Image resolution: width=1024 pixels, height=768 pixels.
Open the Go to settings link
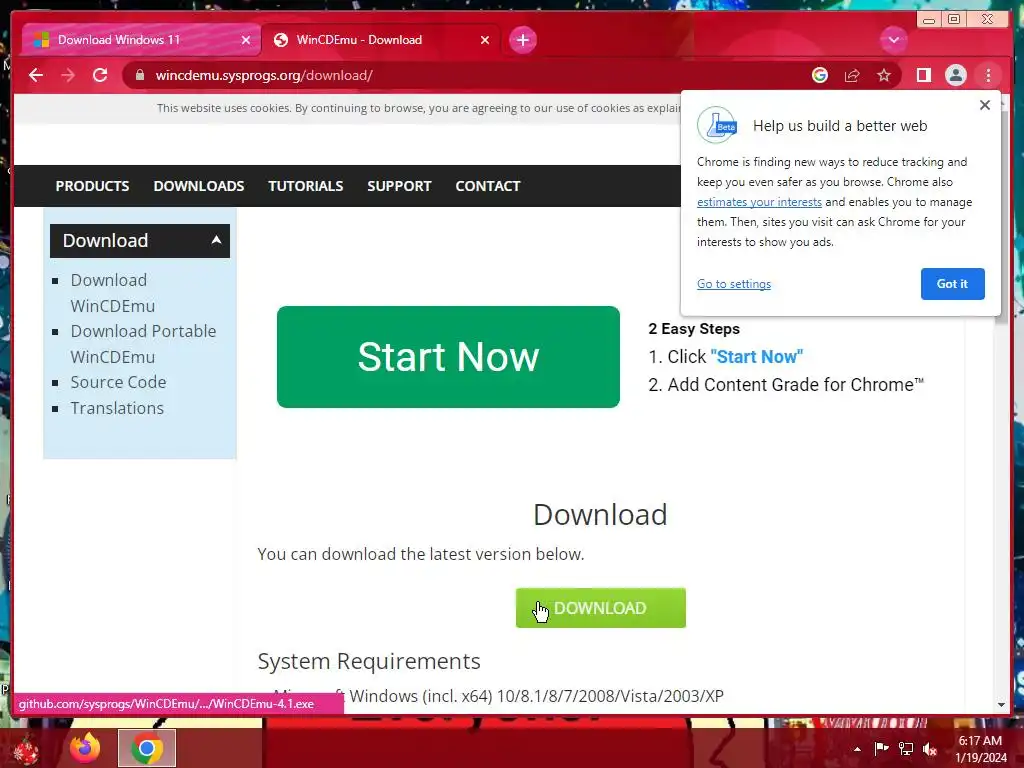click(733, 284)
